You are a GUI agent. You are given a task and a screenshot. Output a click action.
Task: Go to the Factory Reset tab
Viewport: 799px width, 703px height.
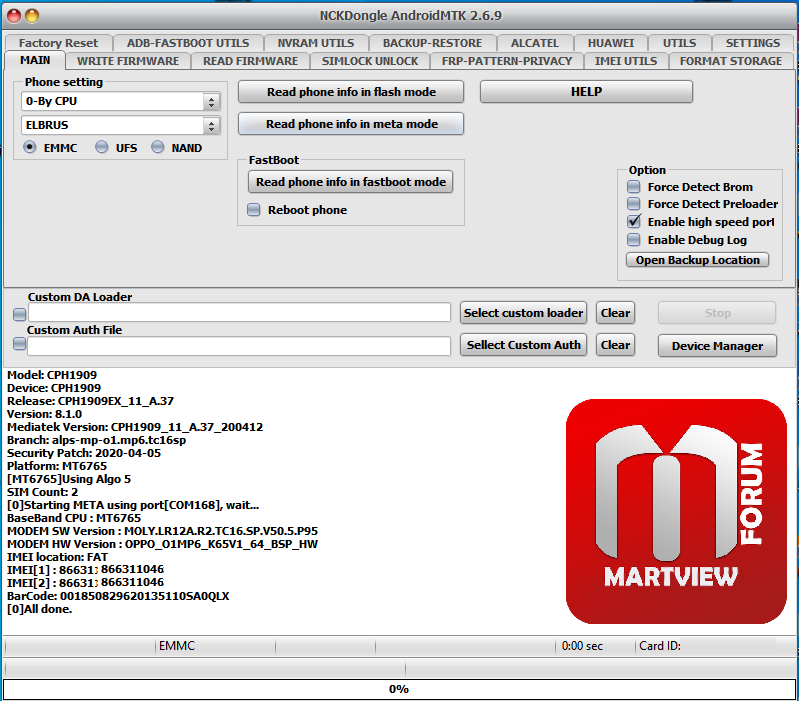point(58,43)
